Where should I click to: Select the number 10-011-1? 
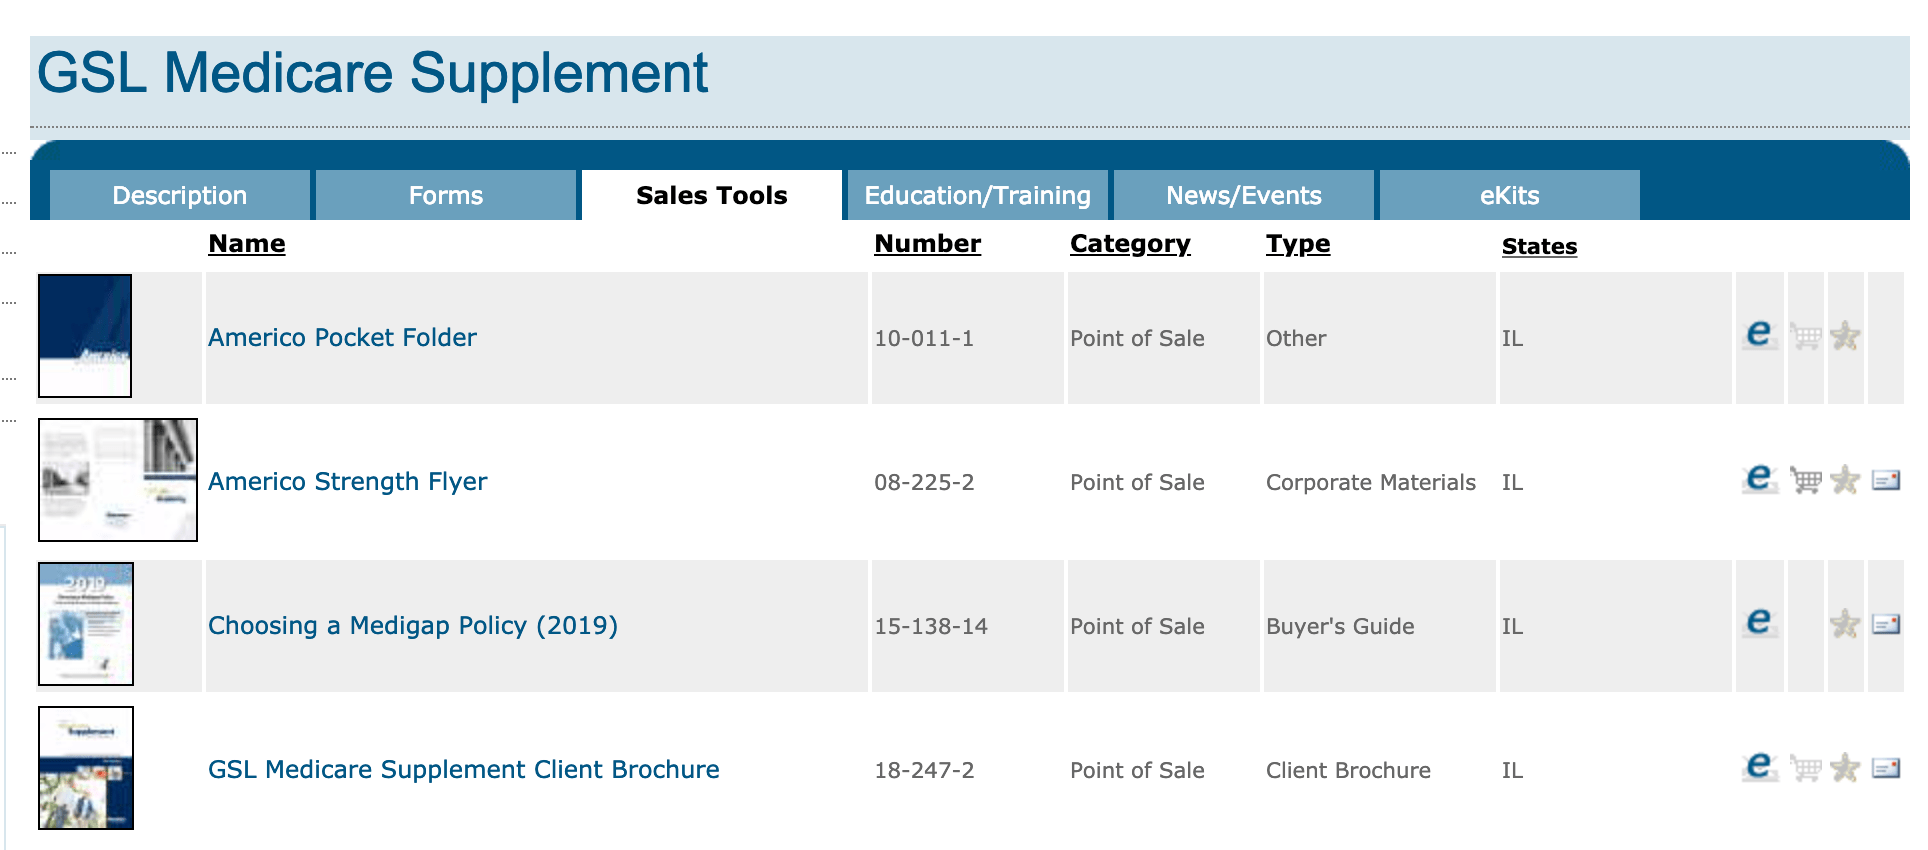coord(924,339)
